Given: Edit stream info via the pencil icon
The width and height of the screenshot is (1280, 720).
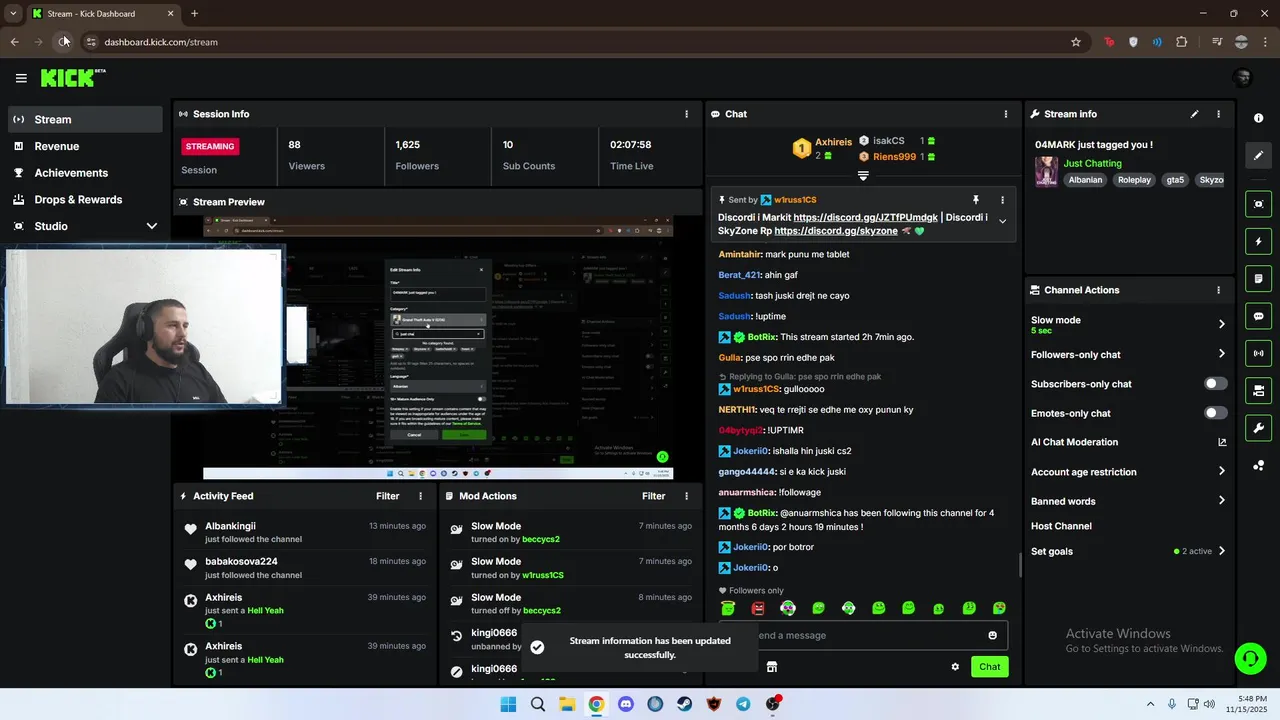Looking at the screenshot, I should coord(1194,114).
